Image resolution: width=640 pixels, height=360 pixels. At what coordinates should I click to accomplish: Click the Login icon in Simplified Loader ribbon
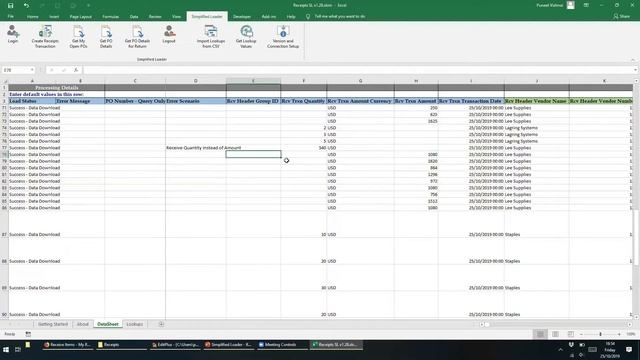pos(13,34)
